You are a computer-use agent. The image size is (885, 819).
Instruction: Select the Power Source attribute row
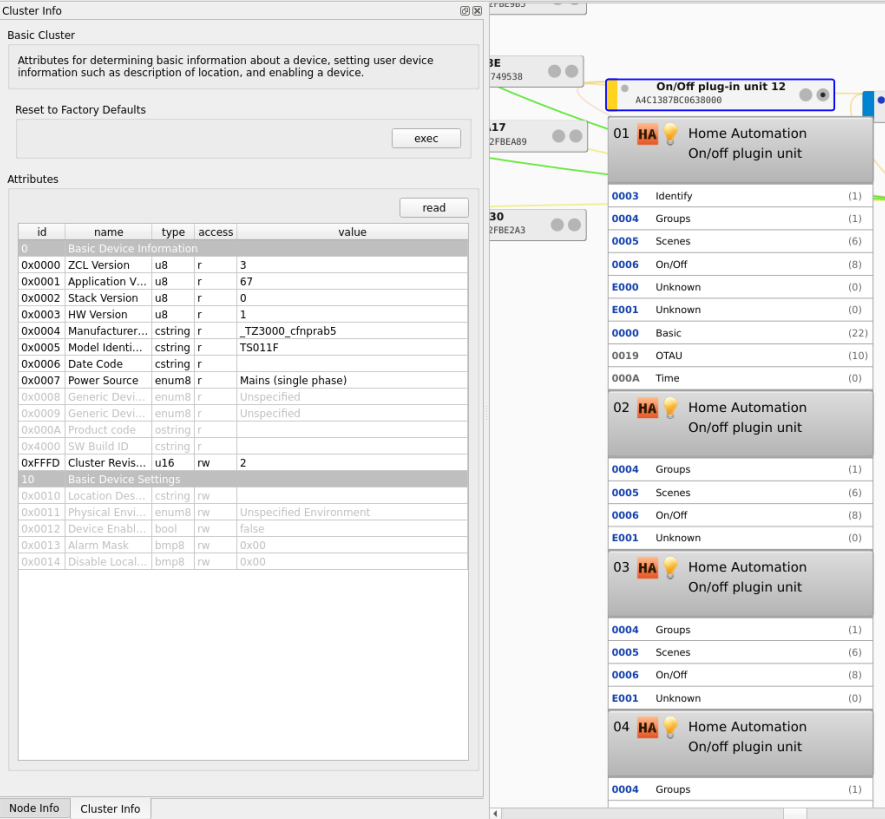pos(243,380)
